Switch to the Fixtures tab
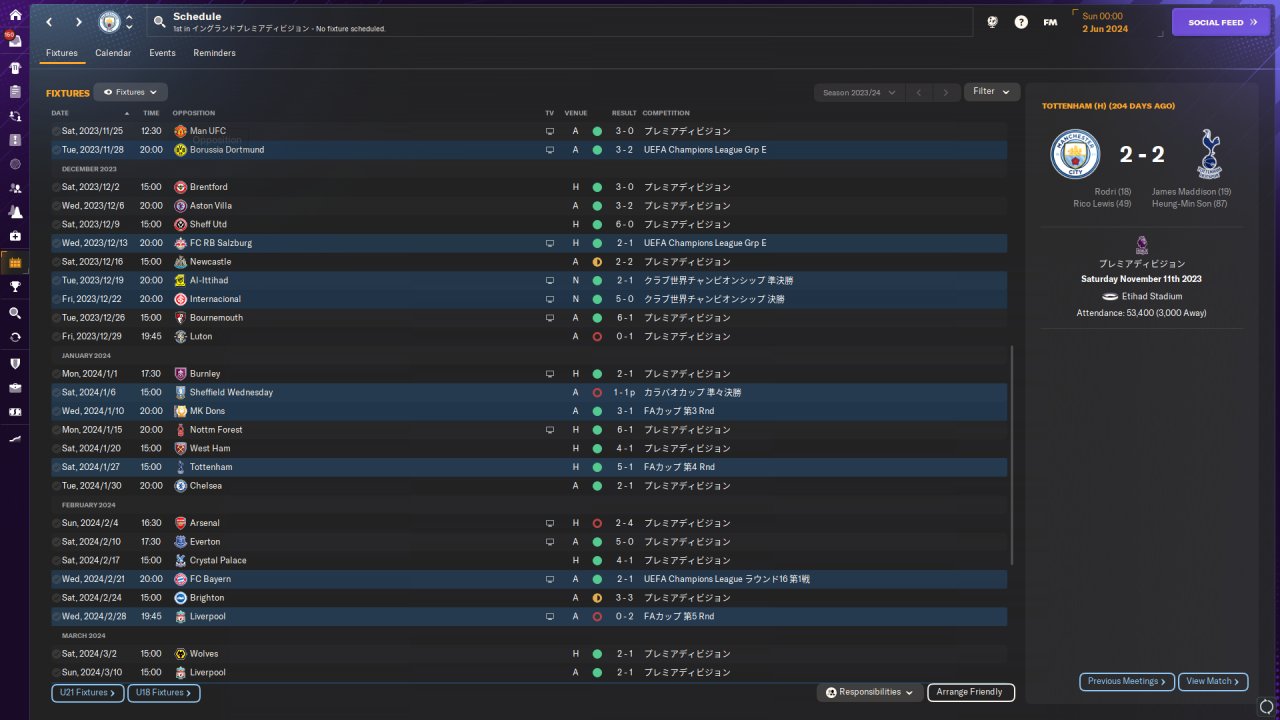Image resolution: width=1280 pixels, height=720 pixels. pos(62,53)
